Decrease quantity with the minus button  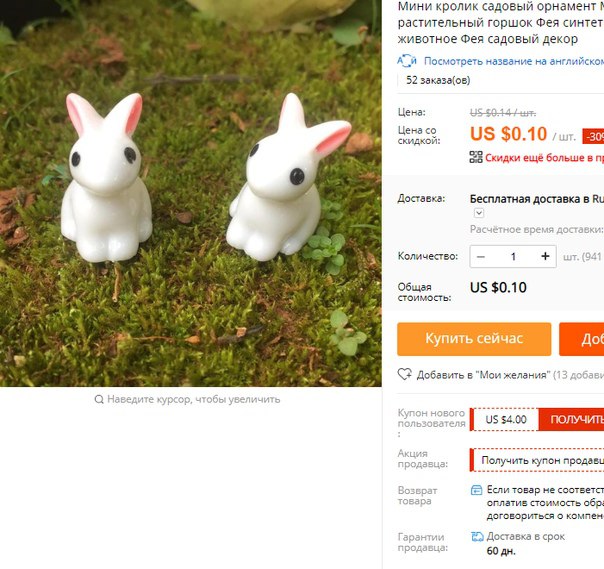481,257
